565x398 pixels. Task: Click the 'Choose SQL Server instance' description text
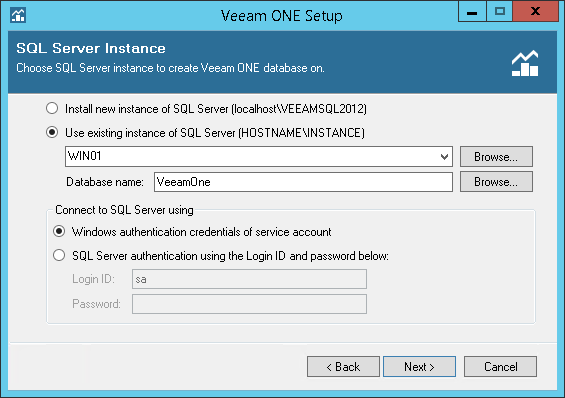click(x=170, y=68)
